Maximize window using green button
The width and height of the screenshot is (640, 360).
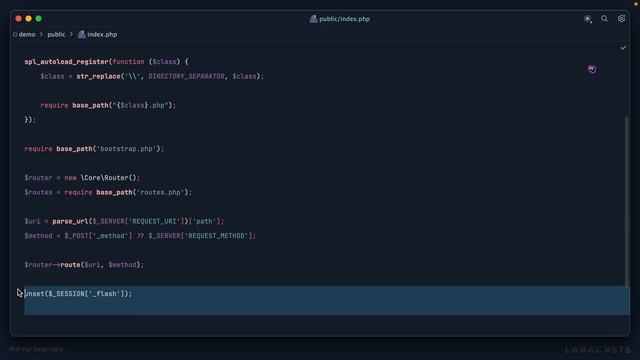[38, 19]
